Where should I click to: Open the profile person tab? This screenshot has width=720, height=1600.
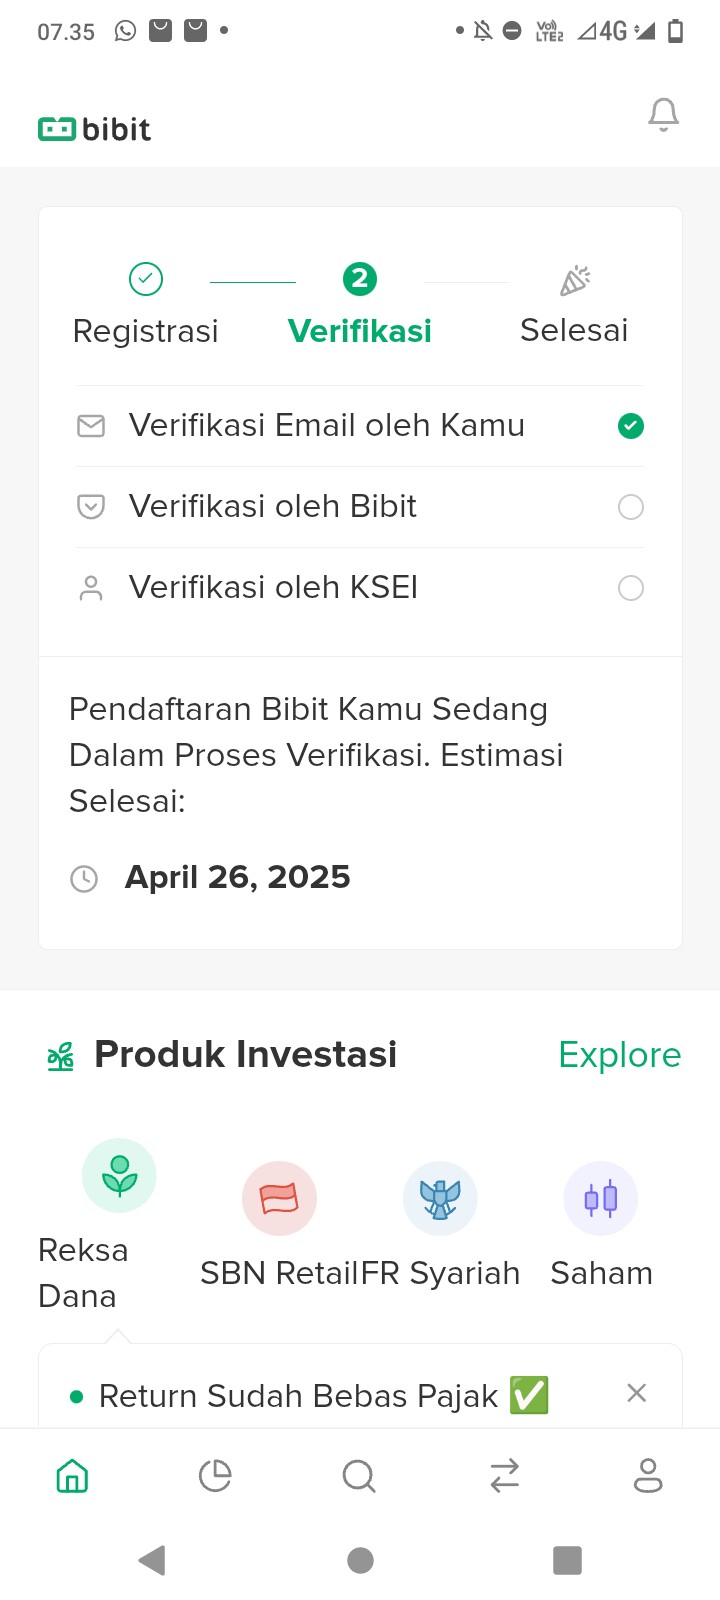coord(648,1476)
